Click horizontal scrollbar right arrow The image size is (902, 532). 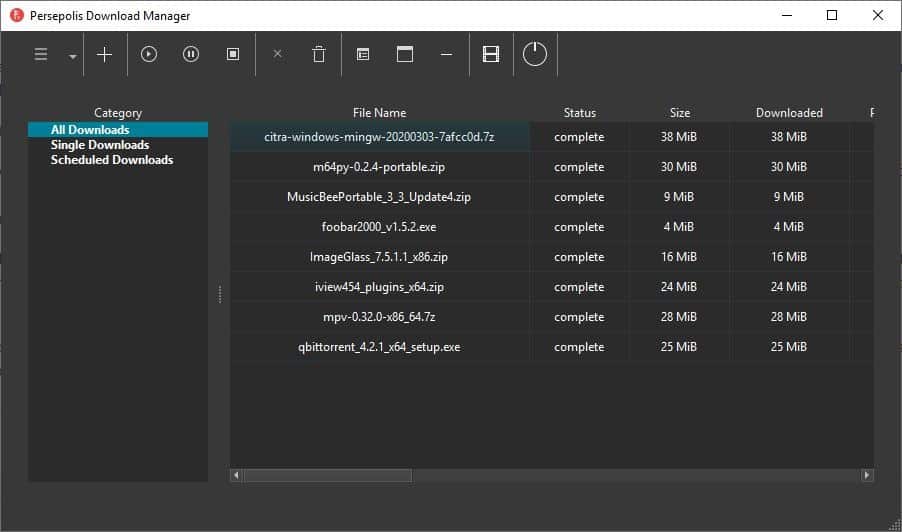[867, 475]
